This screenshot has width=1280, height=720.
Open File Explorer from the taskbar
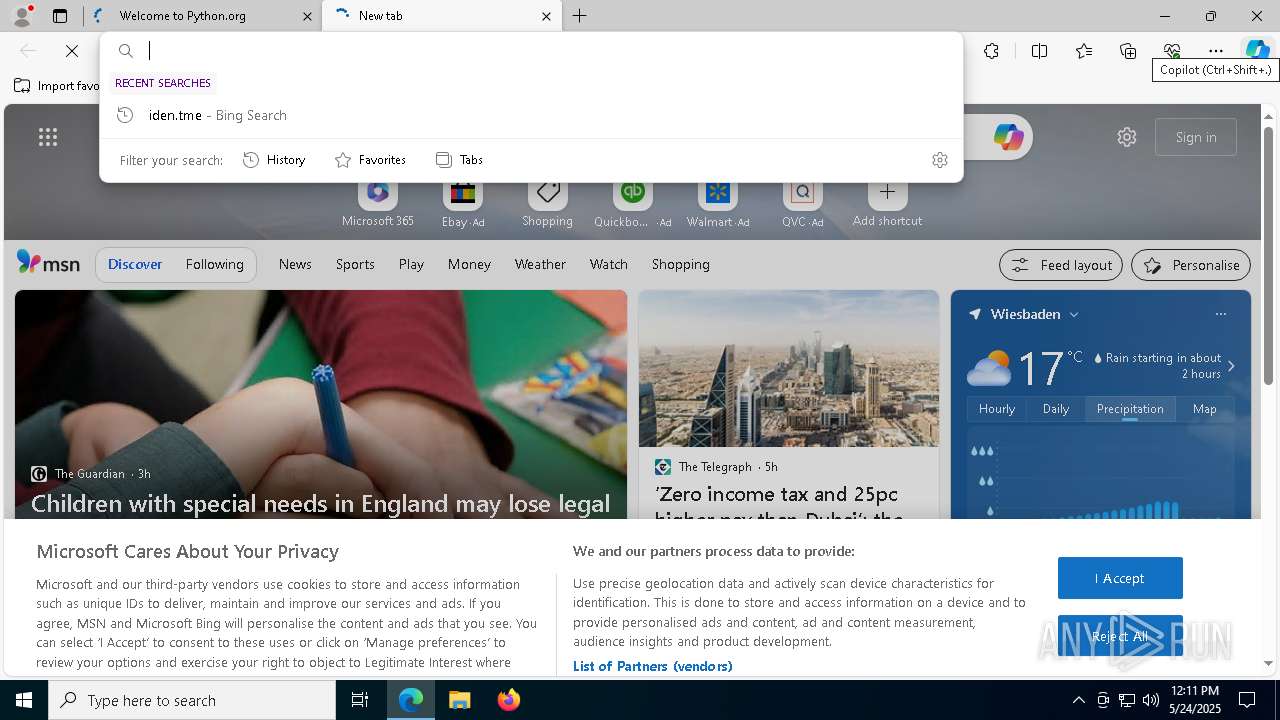click(460, 700)
